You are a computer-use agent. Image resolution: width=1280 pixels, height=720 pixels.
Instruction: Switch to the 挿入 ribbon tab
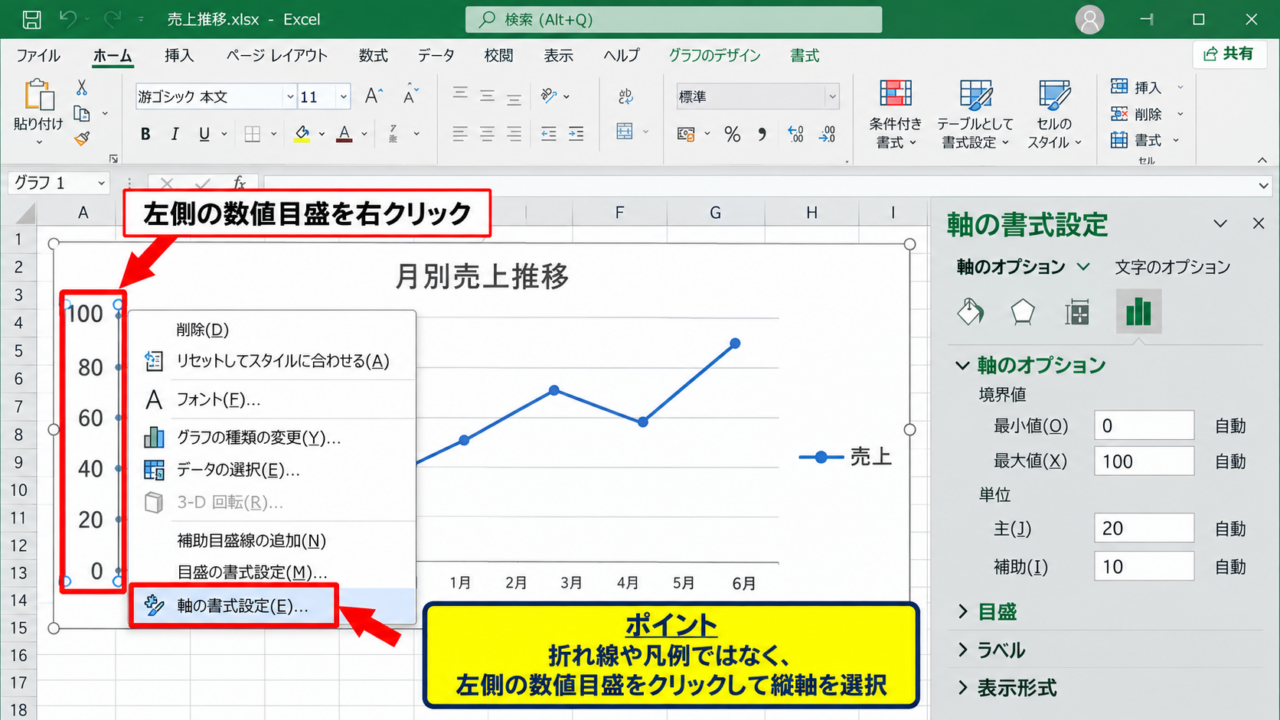click(x=179, y=56)
